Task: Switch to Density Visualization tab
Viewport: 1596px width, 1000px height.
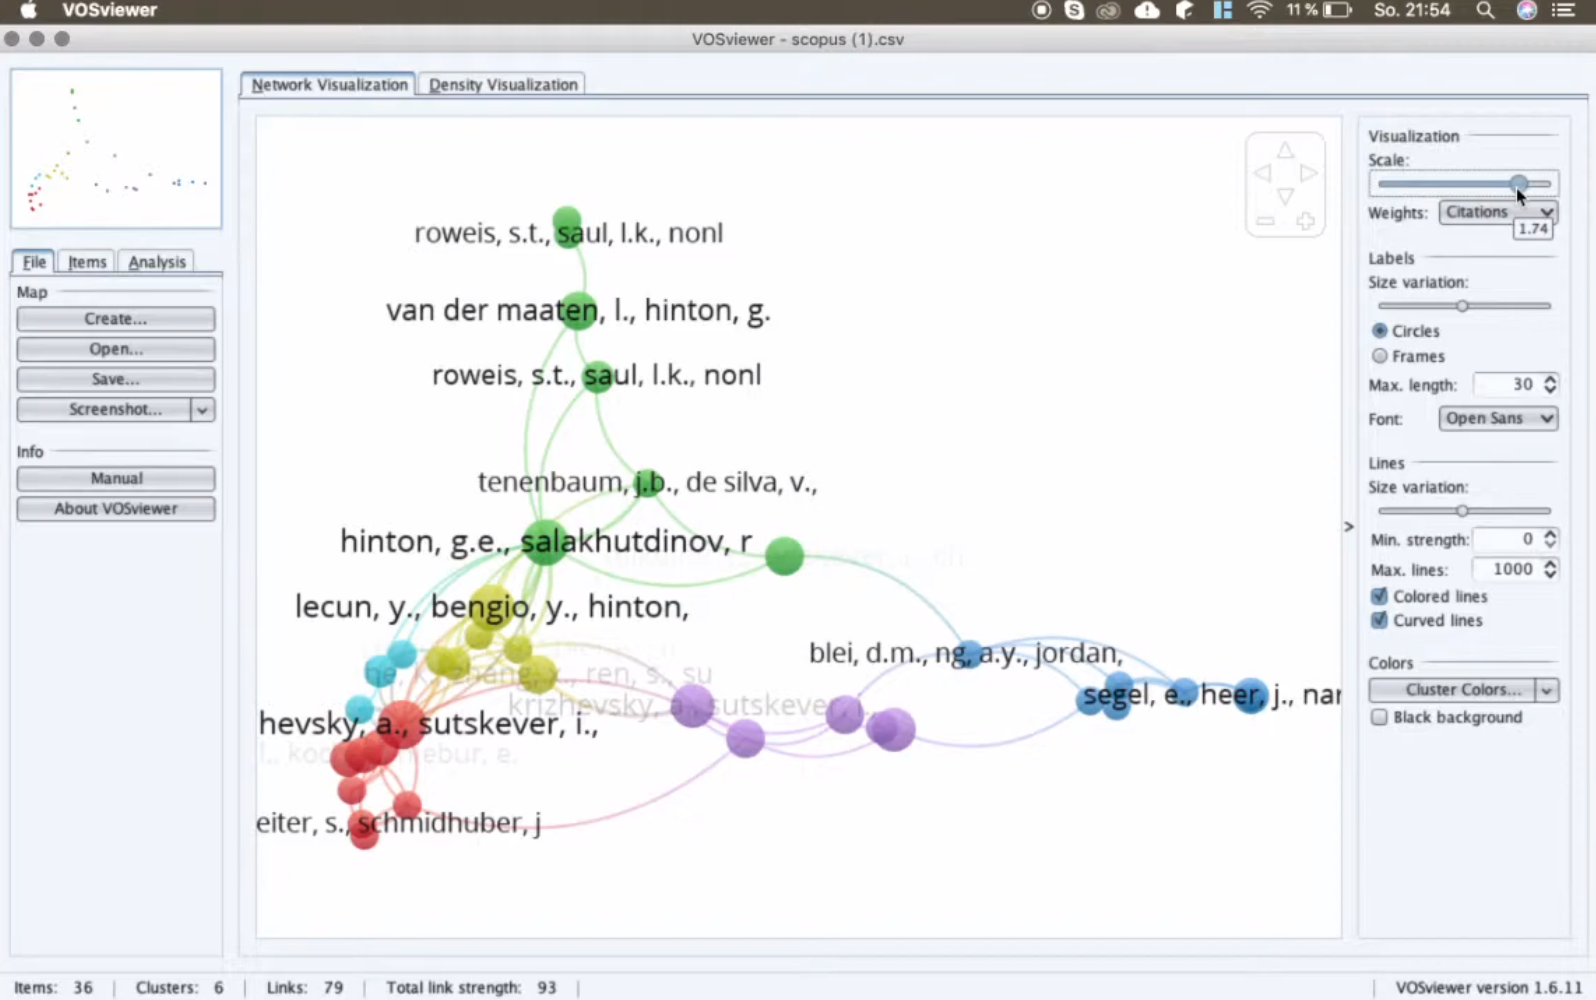Action: coord(503,85)
